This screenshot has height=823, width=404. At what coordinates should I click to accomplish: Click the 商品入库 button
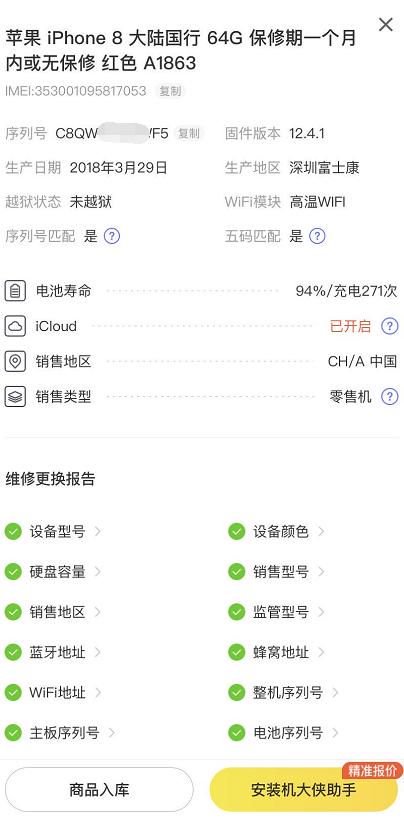point(99,789)
